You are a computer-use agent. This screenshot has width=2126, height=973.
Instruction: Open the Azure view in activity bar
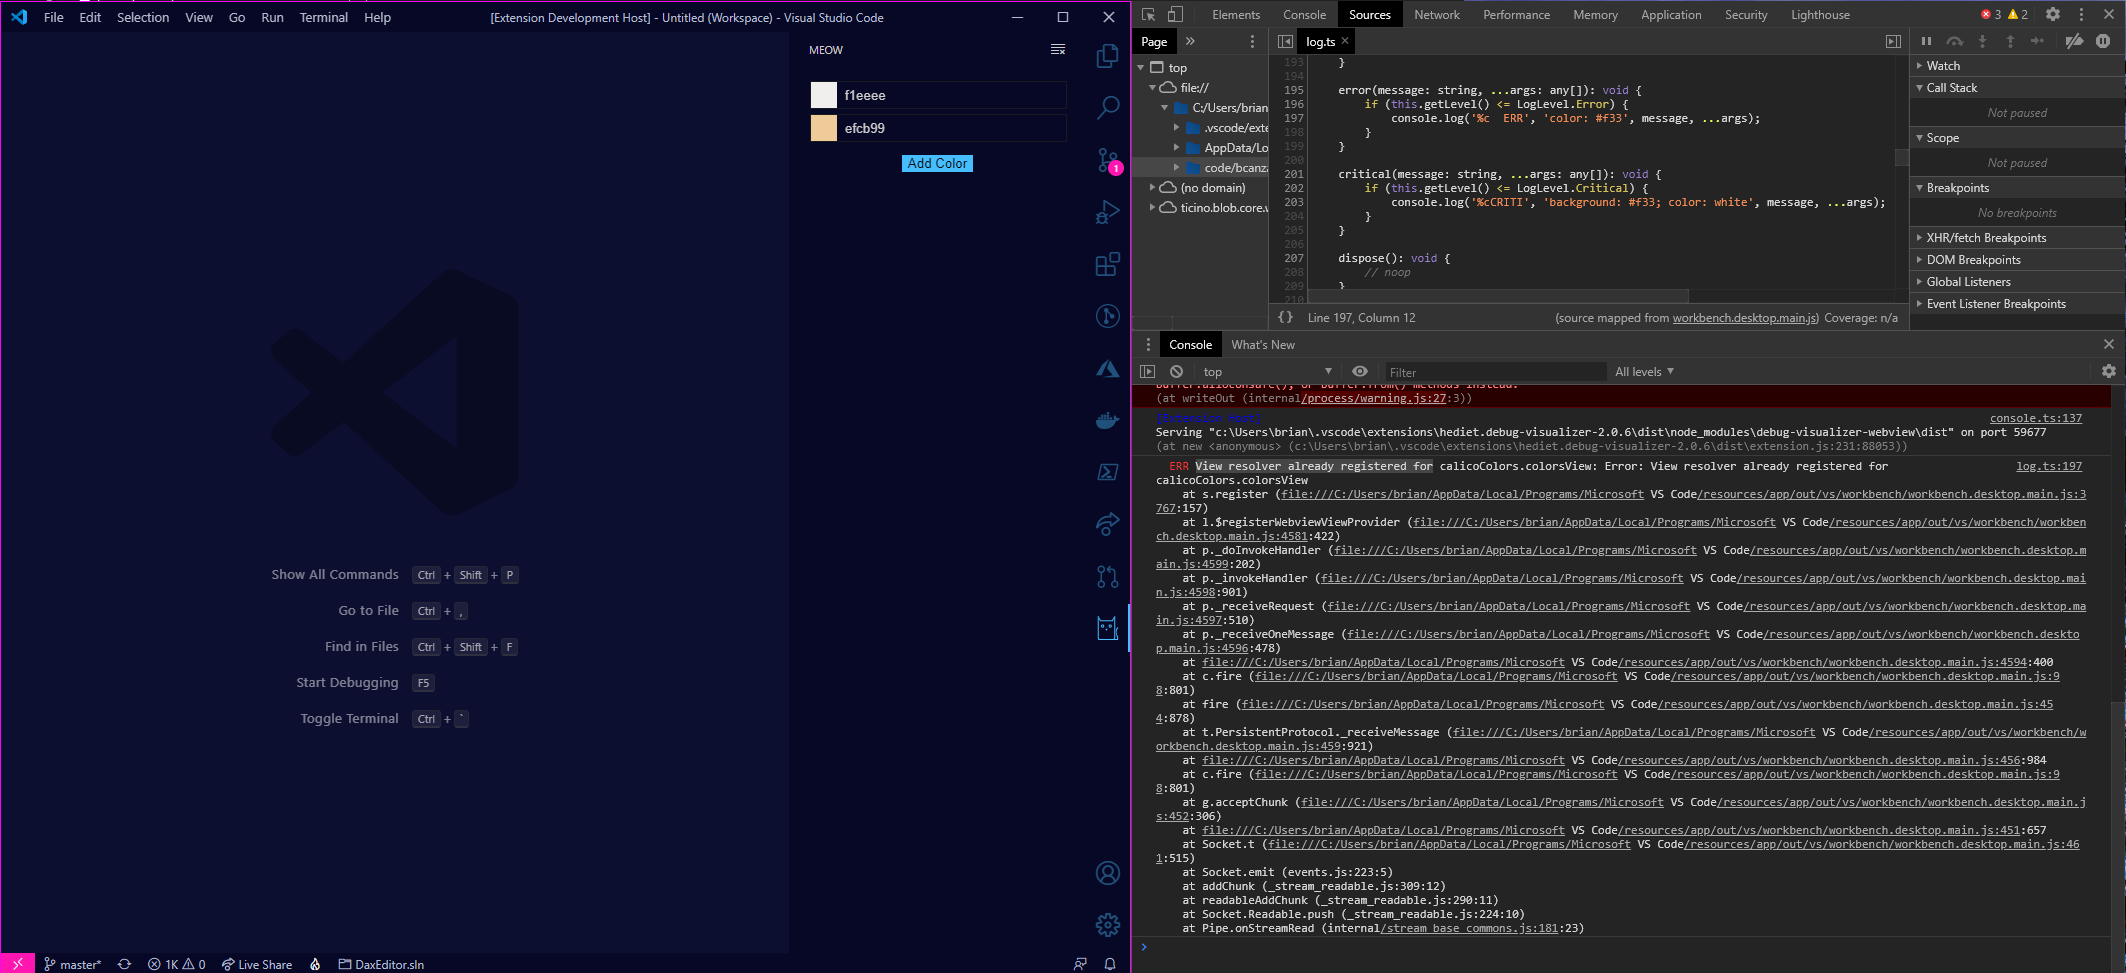[x=1107, y=369]
